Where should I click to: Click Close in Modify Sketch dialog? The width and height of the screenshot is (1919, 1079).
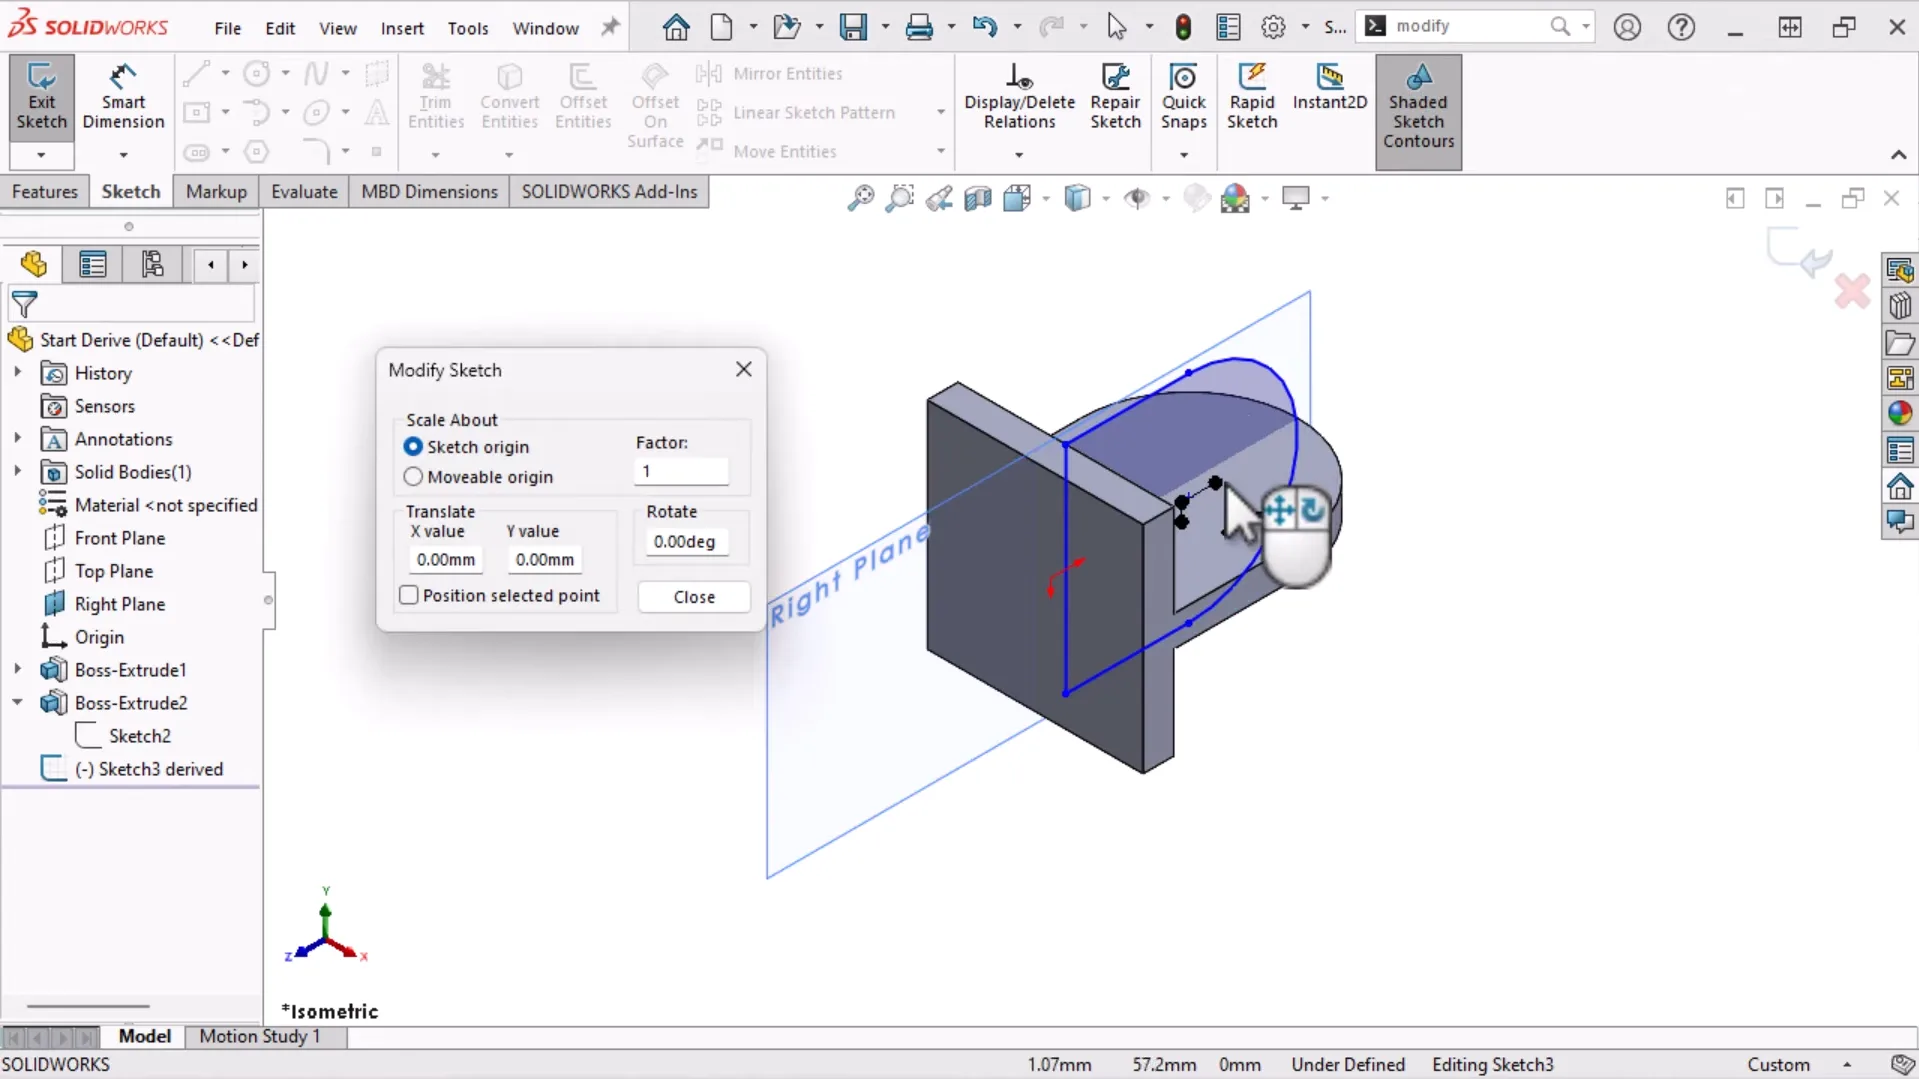pos(694,597)
